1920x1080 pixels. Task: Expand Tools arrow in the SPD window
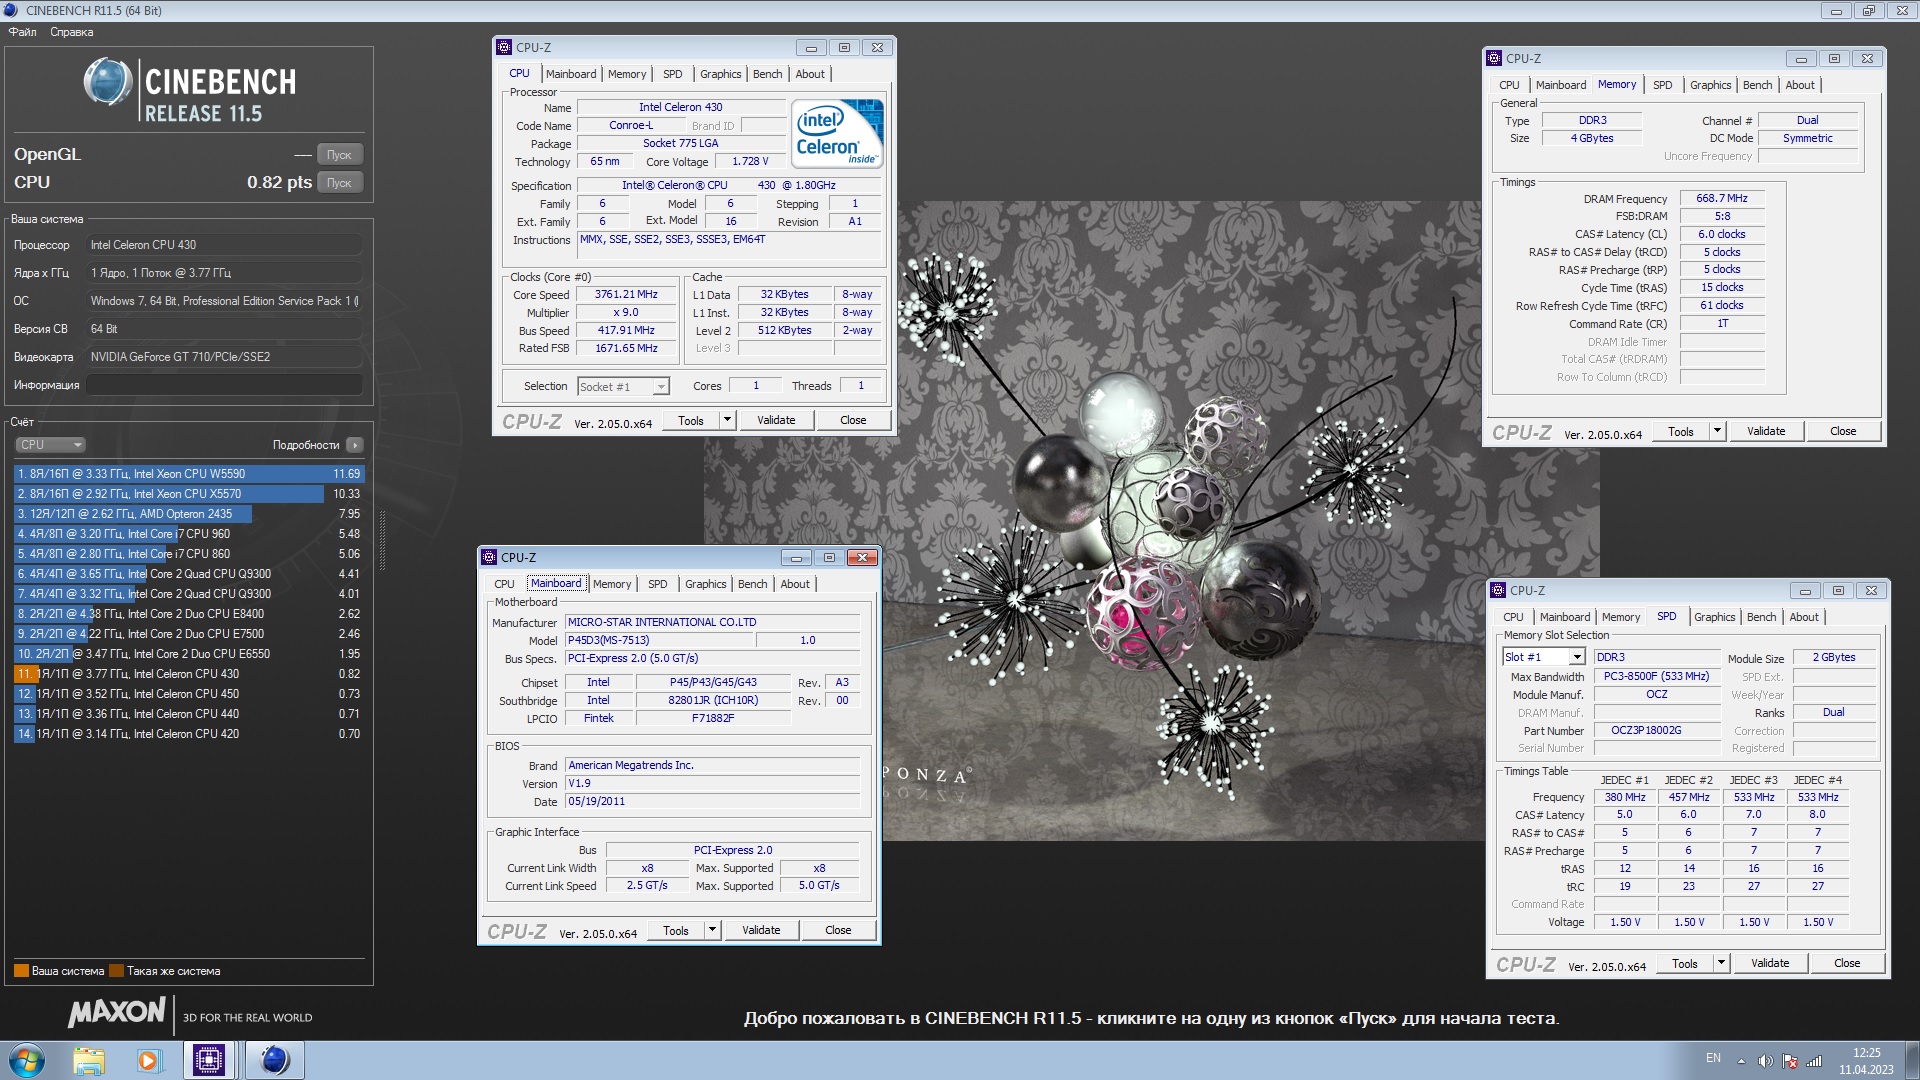1722,964
